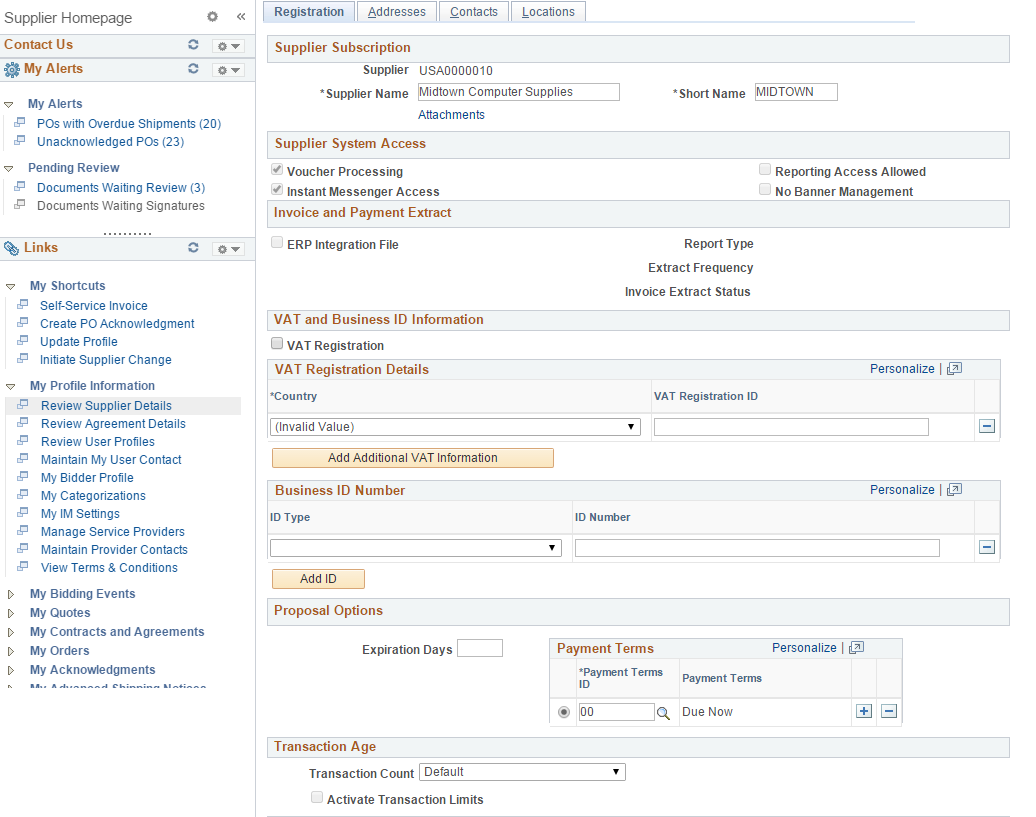Check the VAT Registration box

coord(277,343)
